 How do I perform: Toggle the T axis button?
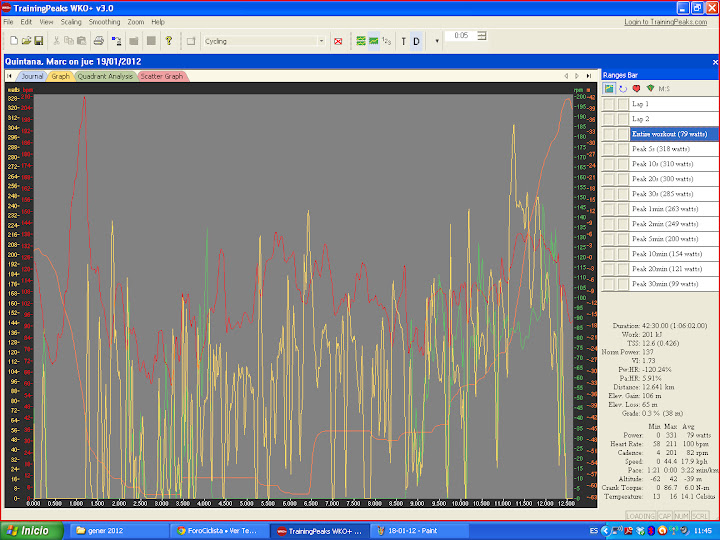403,41
